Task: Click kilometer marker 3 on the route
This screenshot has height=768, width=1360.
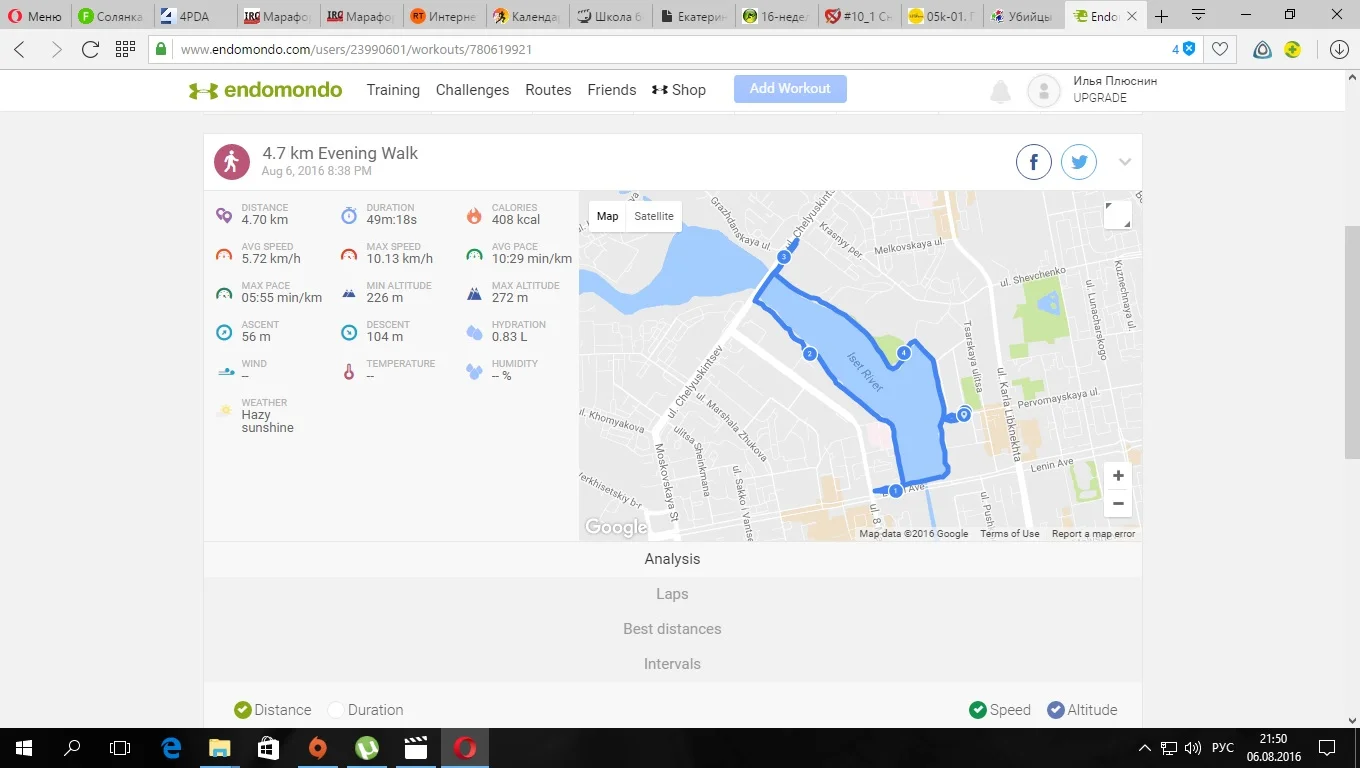Action: (784, 257)
